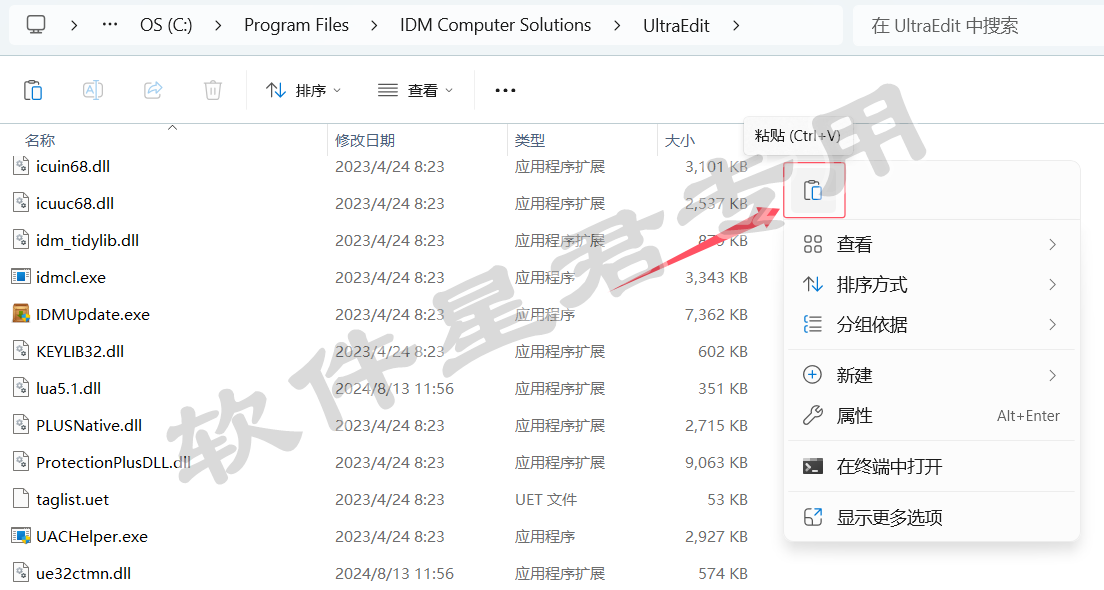1104x590 pixels.
Task: Open the three-dot See more toolbar menu
Action: [x=506, y=90]
